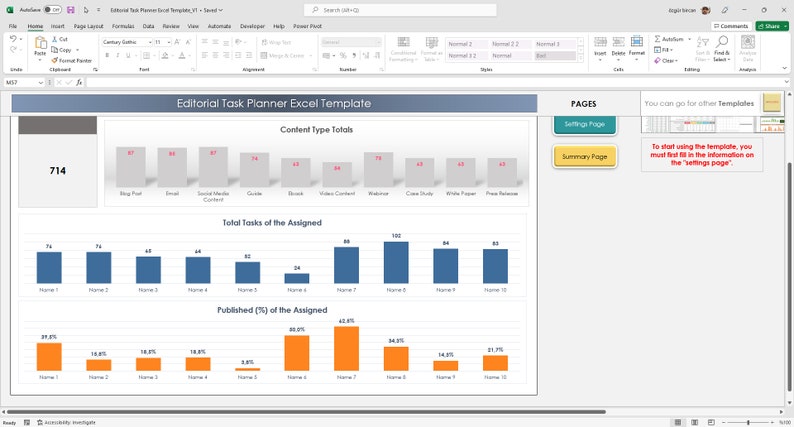Open the File menu

[x=13, y=26]
